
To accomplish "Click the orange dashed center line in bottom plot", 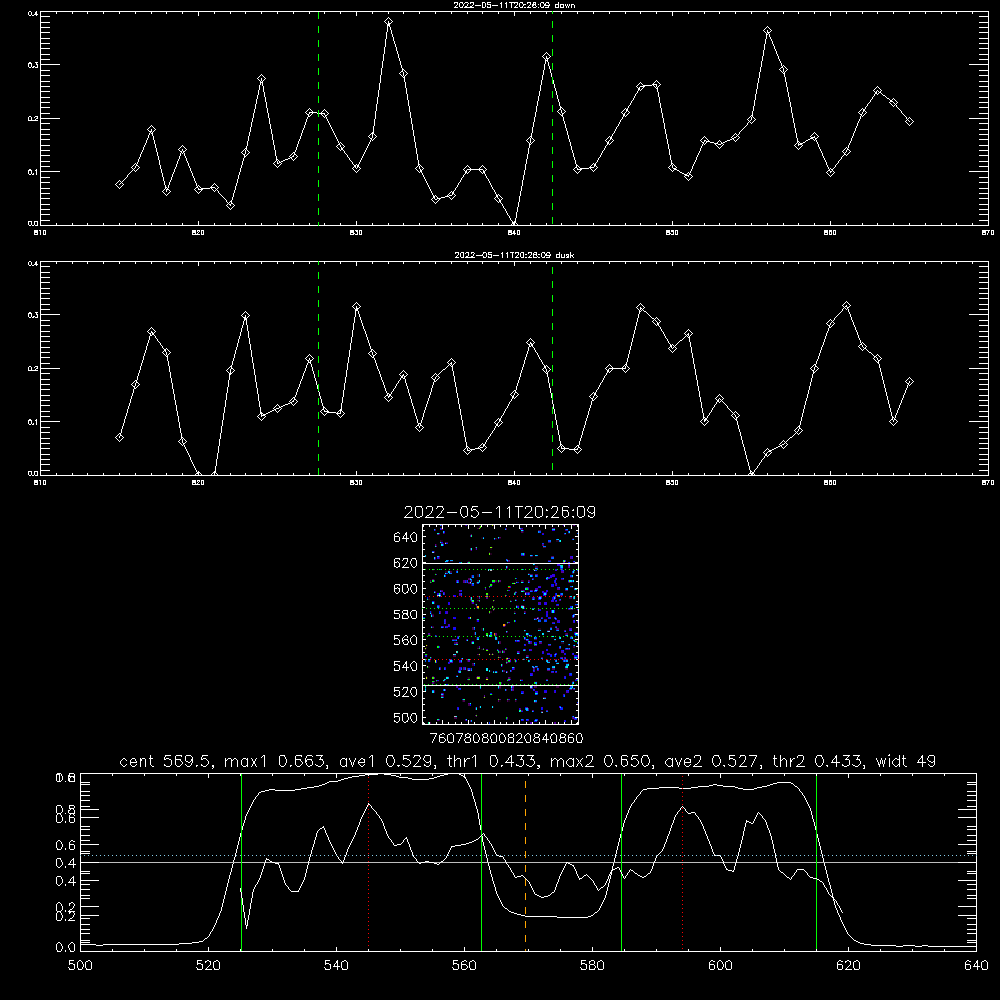I will (526, 860).
